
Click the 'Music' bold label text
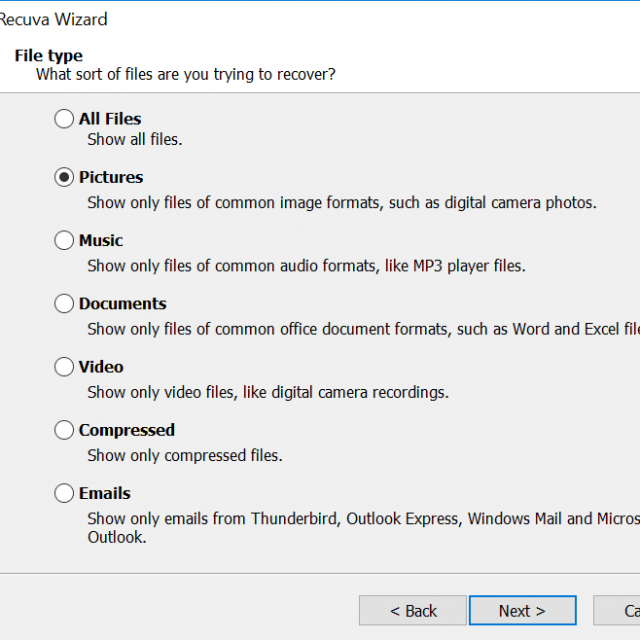pyautogui.click(x=100, y=240)
